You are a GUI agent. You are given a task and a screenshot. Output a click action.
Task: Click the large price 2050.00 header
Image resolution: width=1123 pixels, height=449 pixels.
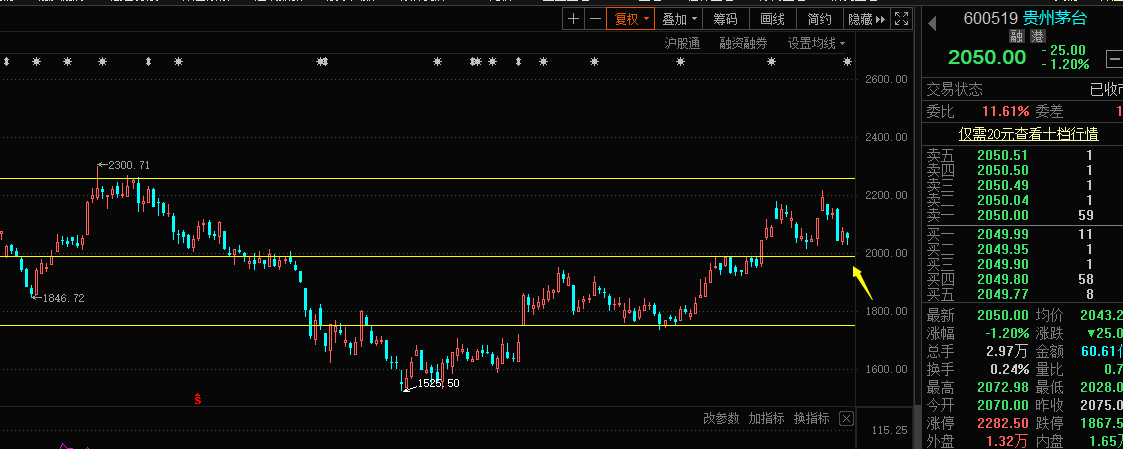pos(987,57)
